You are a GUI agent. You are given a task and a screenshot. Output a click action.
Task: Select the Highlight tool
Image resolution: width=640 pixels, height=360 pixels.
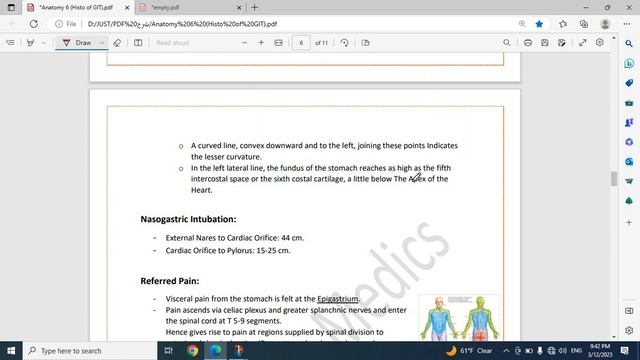30,42
